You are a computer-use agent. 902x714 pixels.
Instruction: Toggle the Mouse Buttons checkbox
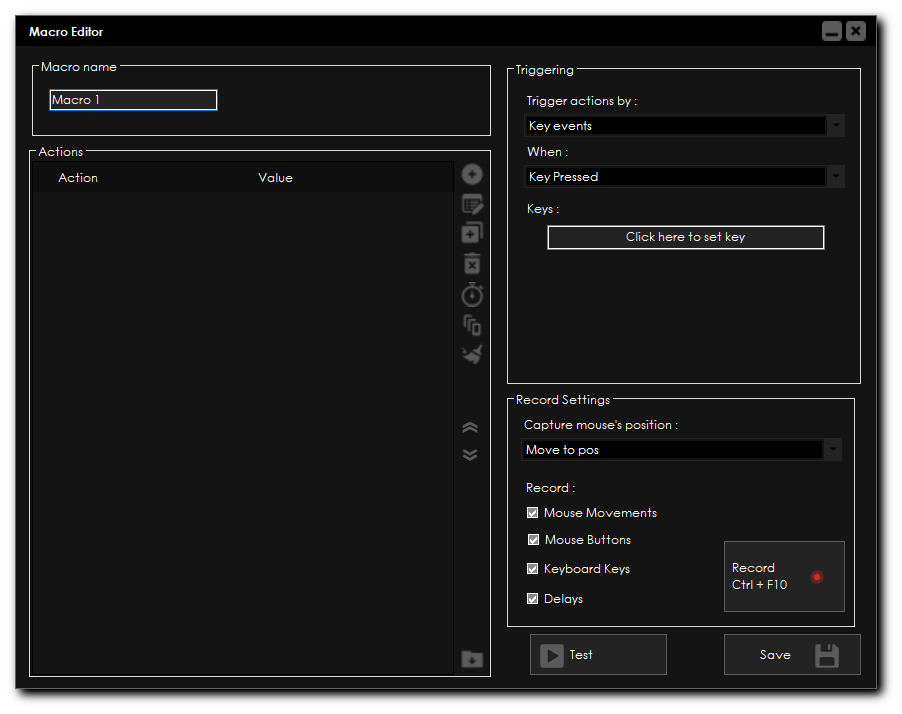tap(533, 540)
